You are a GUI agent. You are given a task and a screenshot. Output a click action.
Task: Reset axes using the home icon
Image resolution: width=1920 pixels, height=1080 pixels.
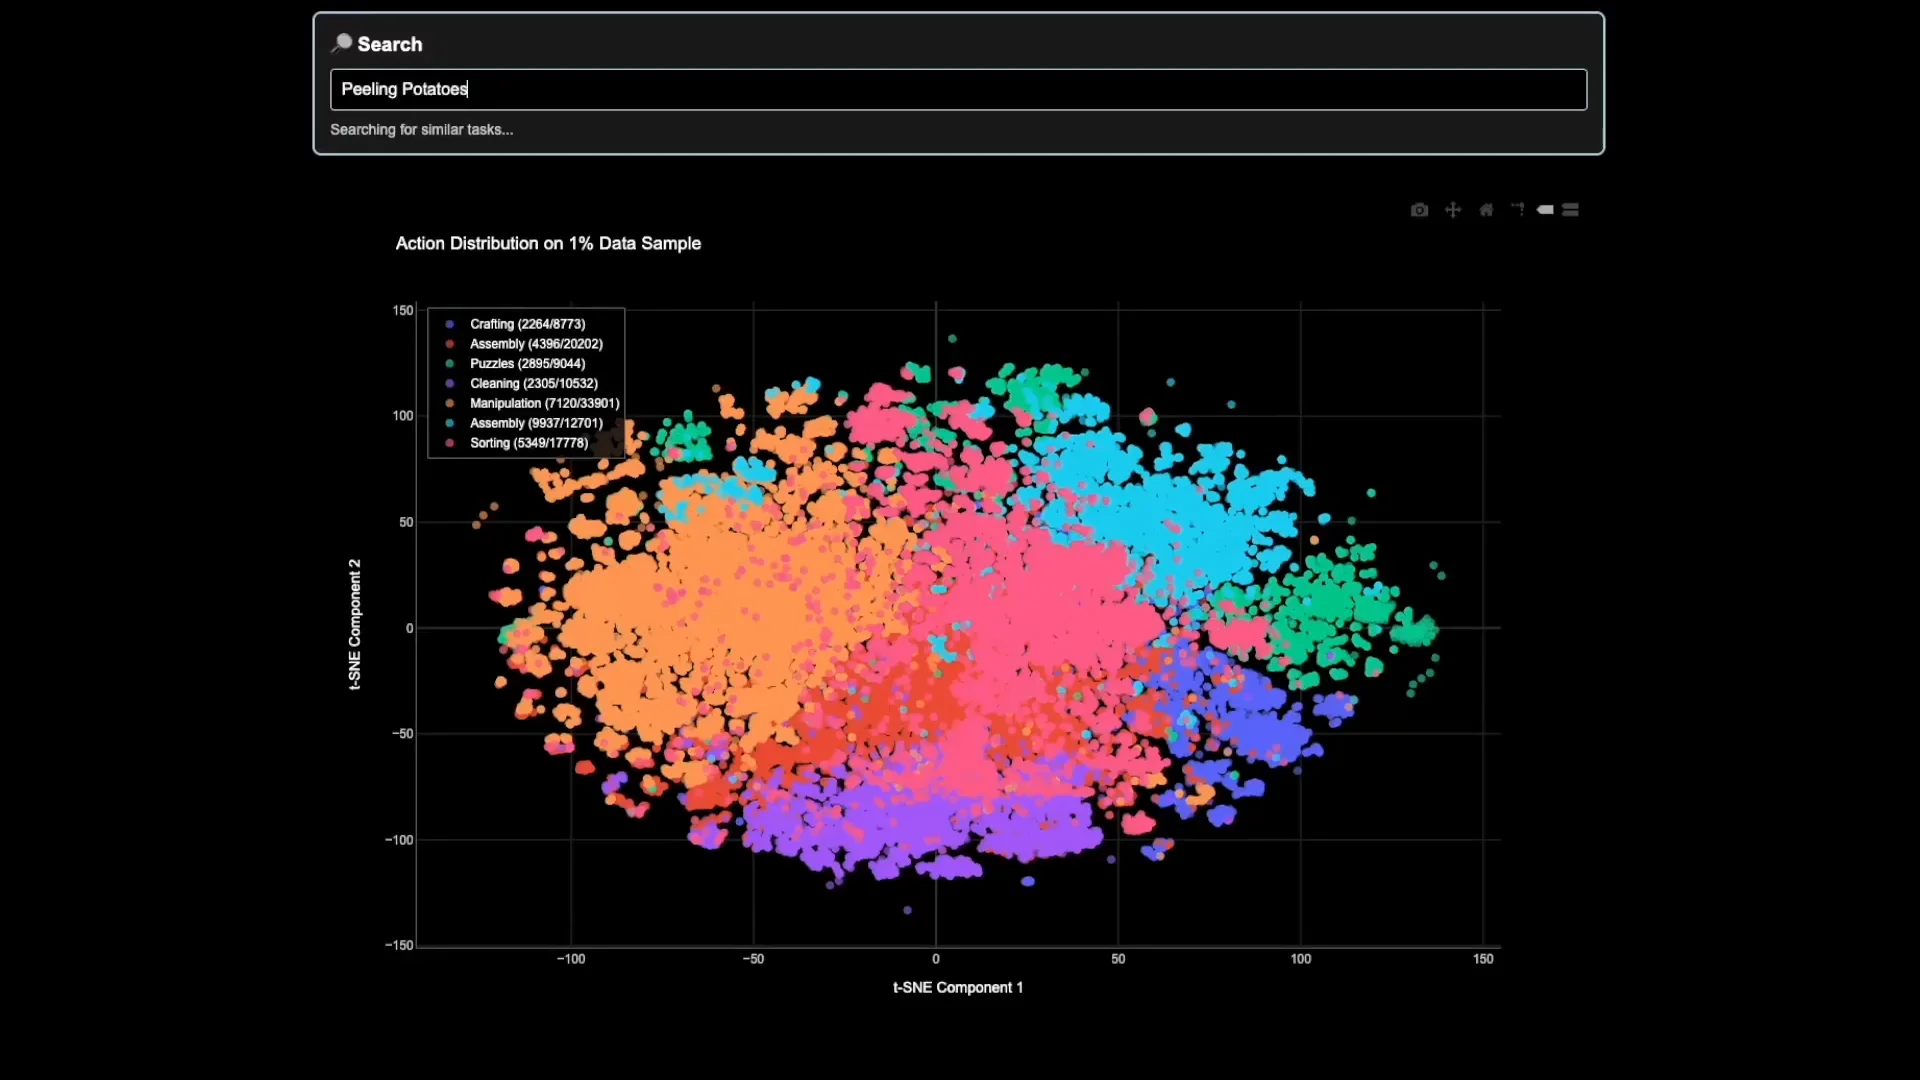(1486, 209)
